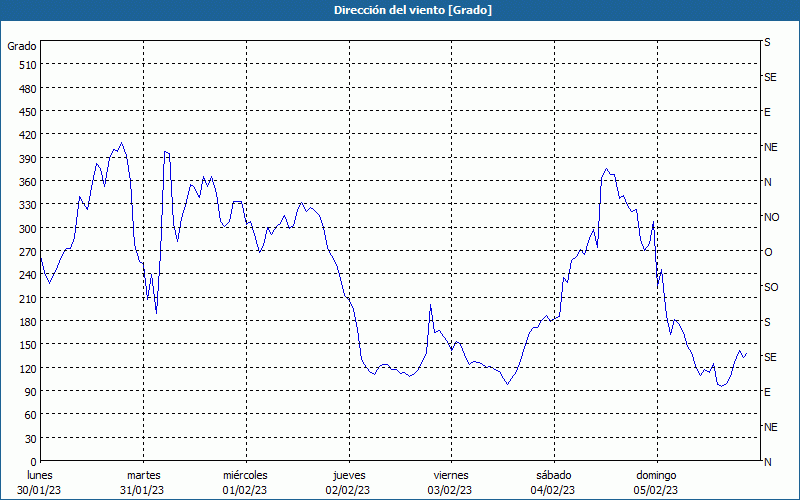The width and height of the screenshot is (800, 500).
Task: Select the 30 y-axis value
Action: pyautogui.click(x=31, y=438)
